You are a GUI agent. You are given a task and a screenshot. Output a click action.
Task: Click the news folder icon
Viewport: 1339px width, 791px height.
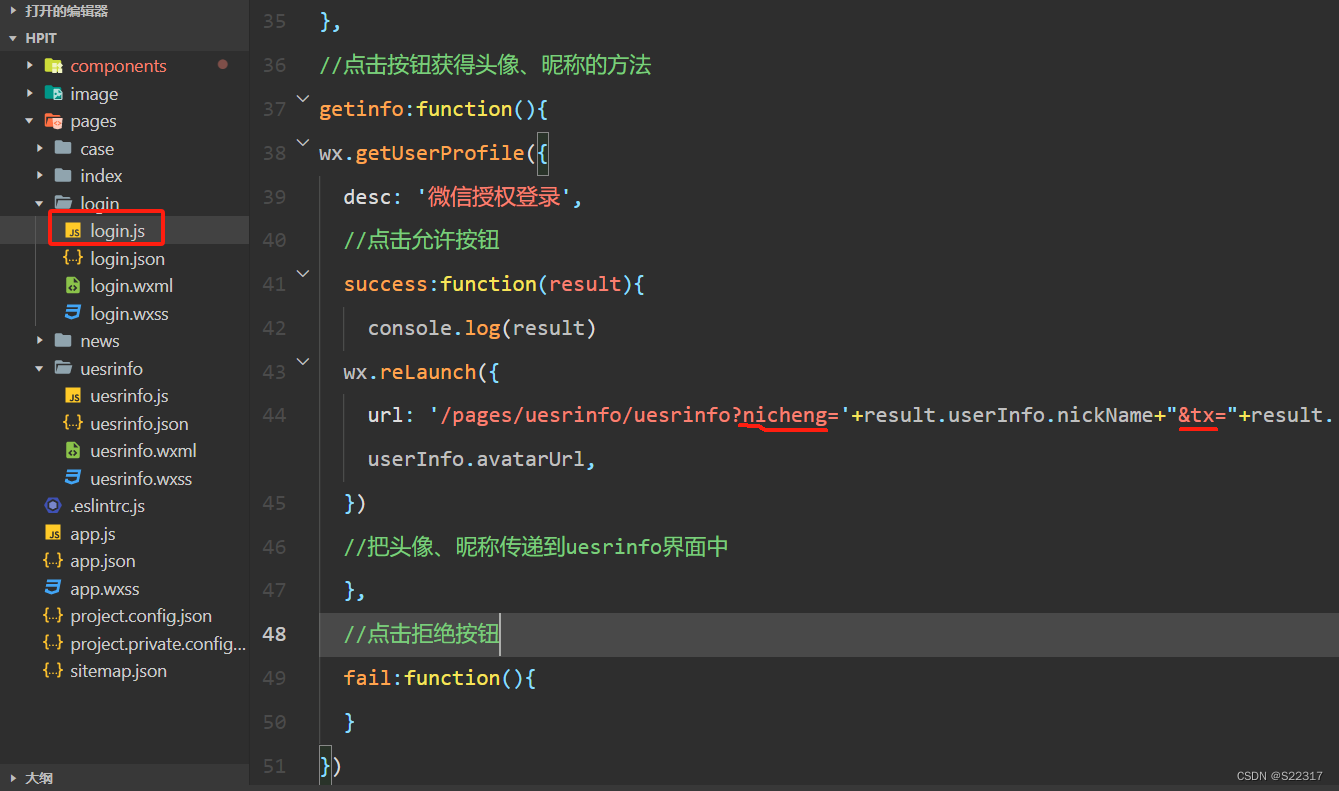pos(63,341)
